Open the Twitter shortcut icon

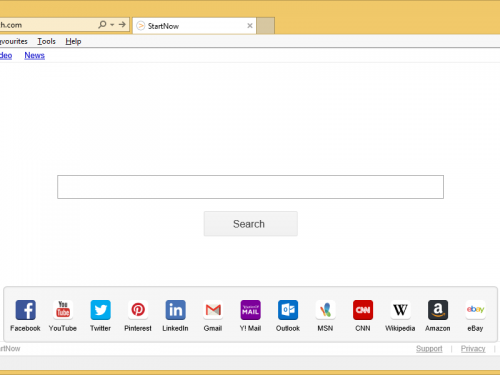pos(100,310)
